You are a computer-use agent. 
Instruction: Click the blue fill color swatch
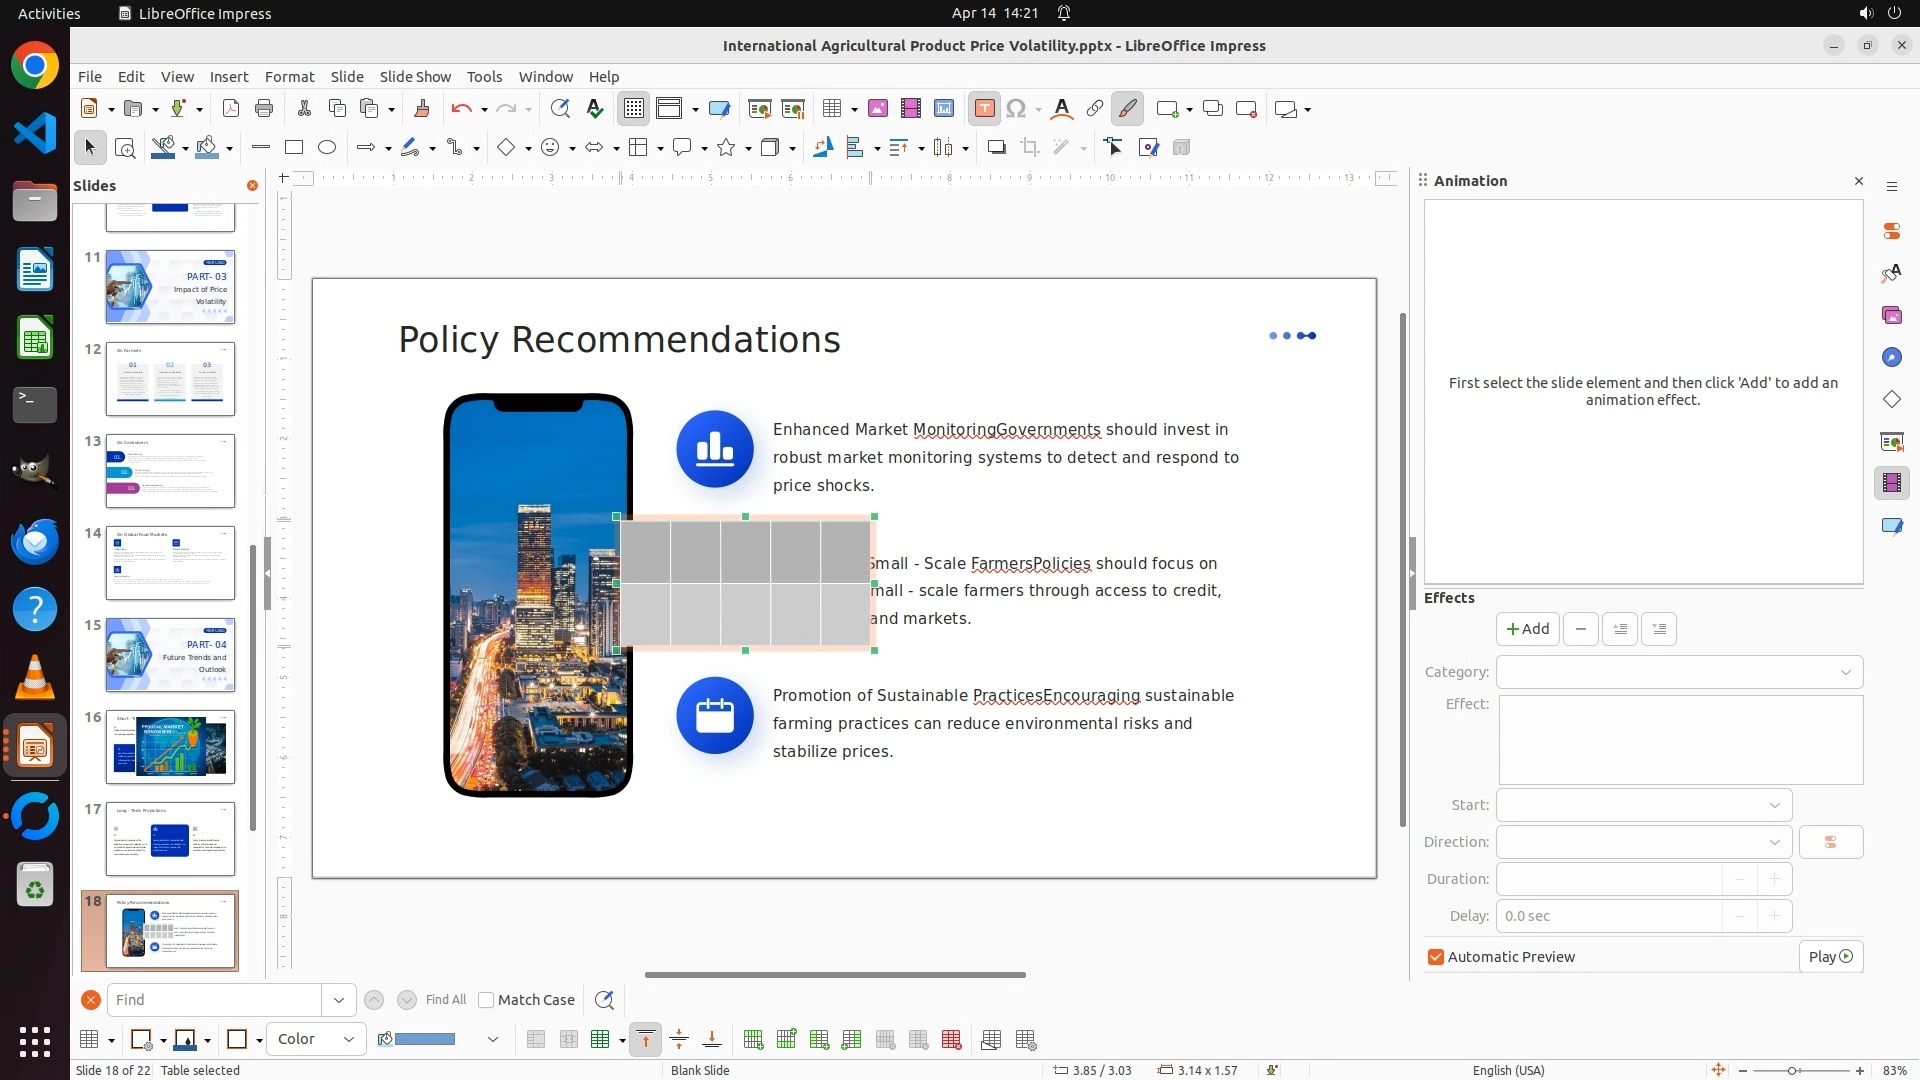coord(425,1039)
